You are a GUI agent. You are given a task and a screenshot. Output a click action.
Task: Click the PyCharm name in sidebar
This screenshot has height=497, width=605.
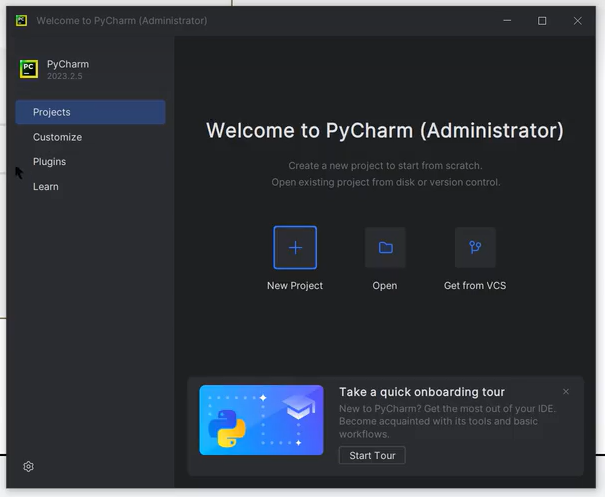point(68,64)
